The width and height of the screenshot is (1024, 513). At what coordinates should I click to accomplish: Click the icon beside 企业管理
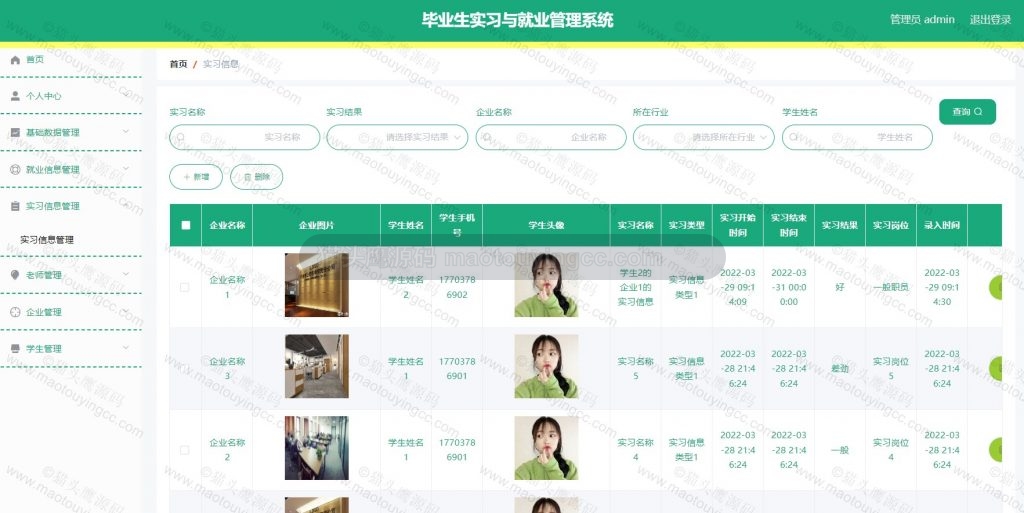pyautogui.click(x=15, y=312)
